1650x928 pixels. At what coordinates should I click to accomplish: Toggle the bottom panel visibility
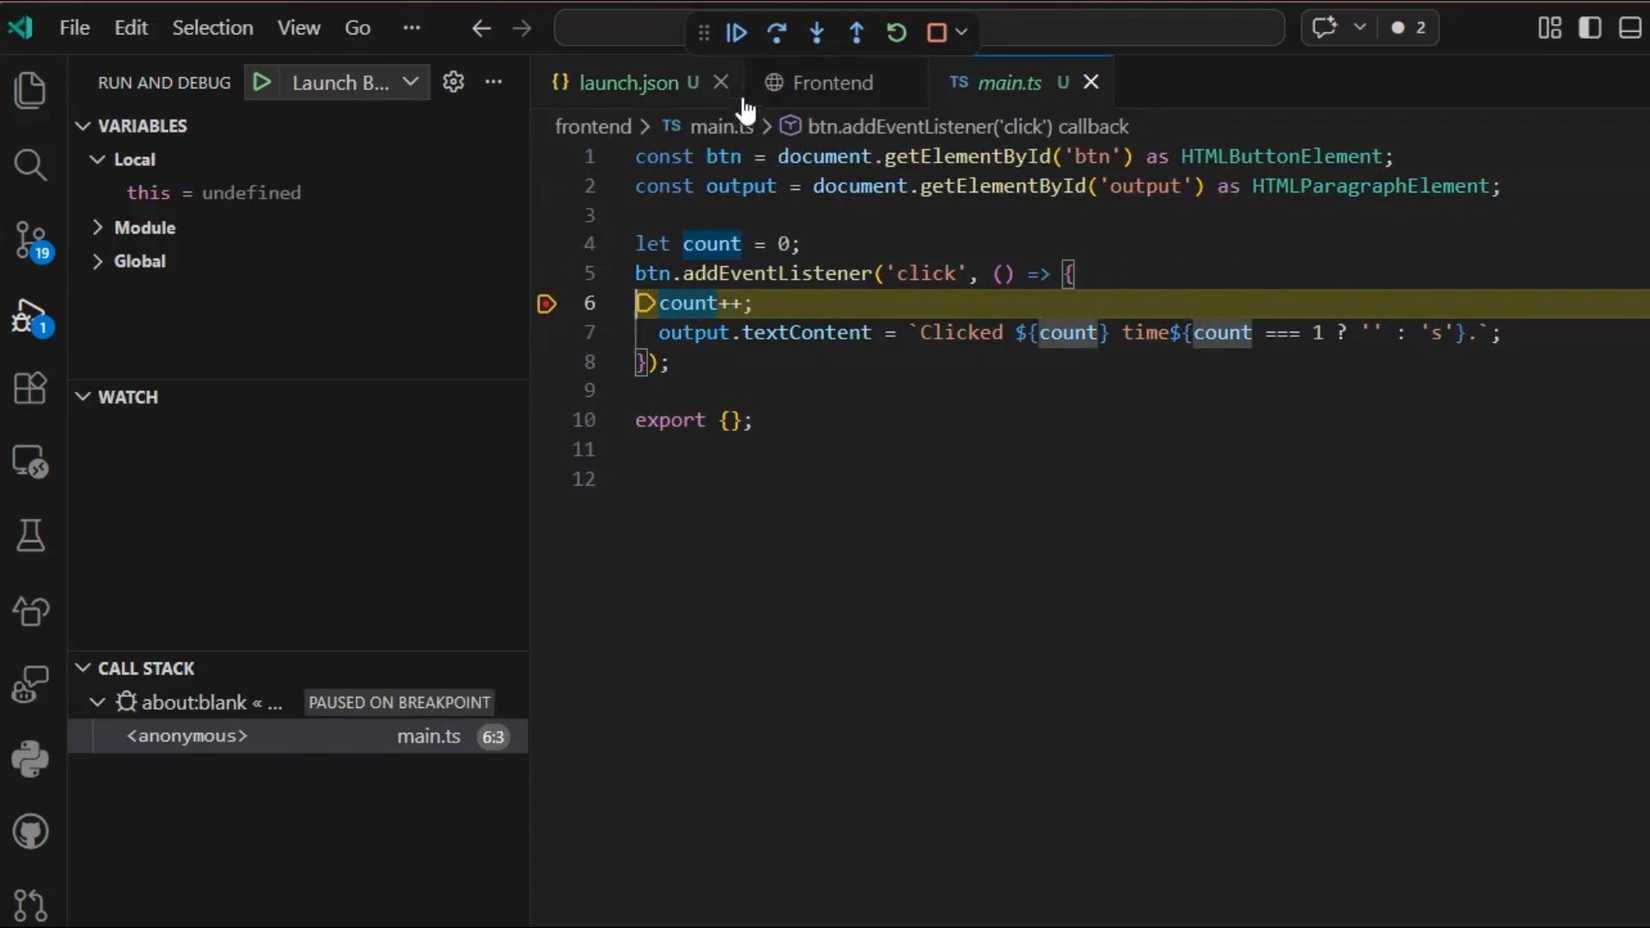tap(1630, 28)
